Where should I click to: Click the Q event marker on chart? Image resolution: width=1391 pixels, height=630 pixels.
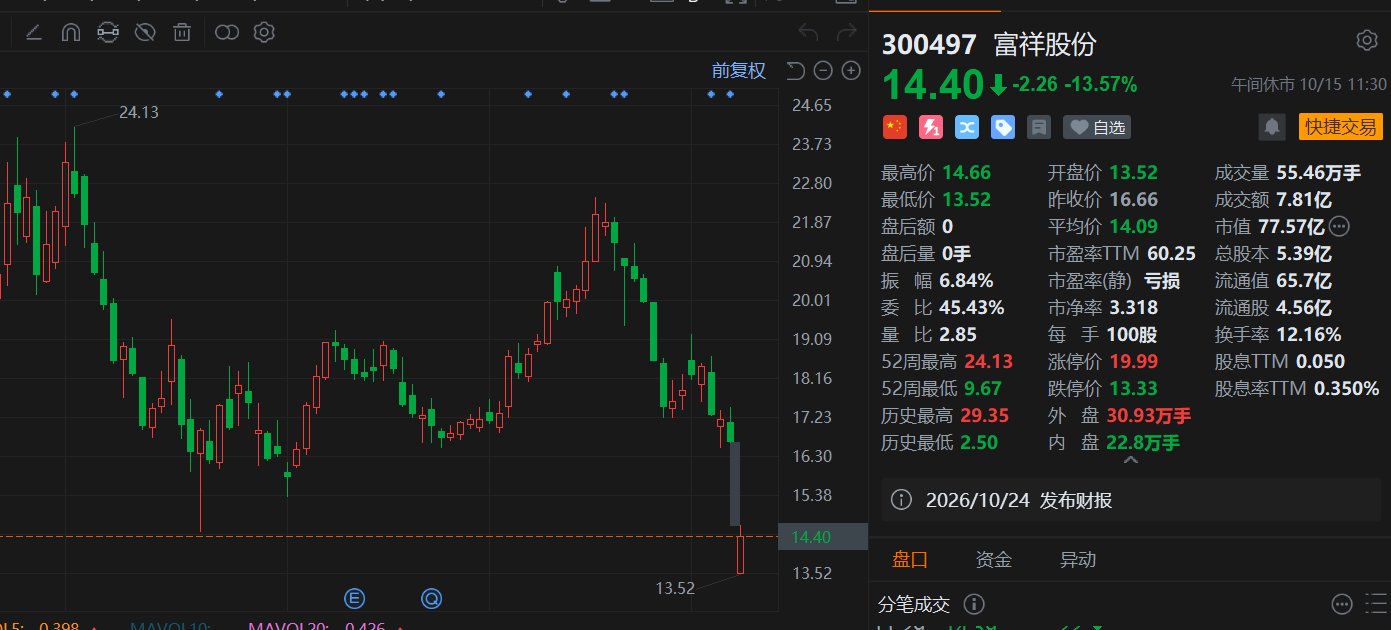click(x=431, y=599)
